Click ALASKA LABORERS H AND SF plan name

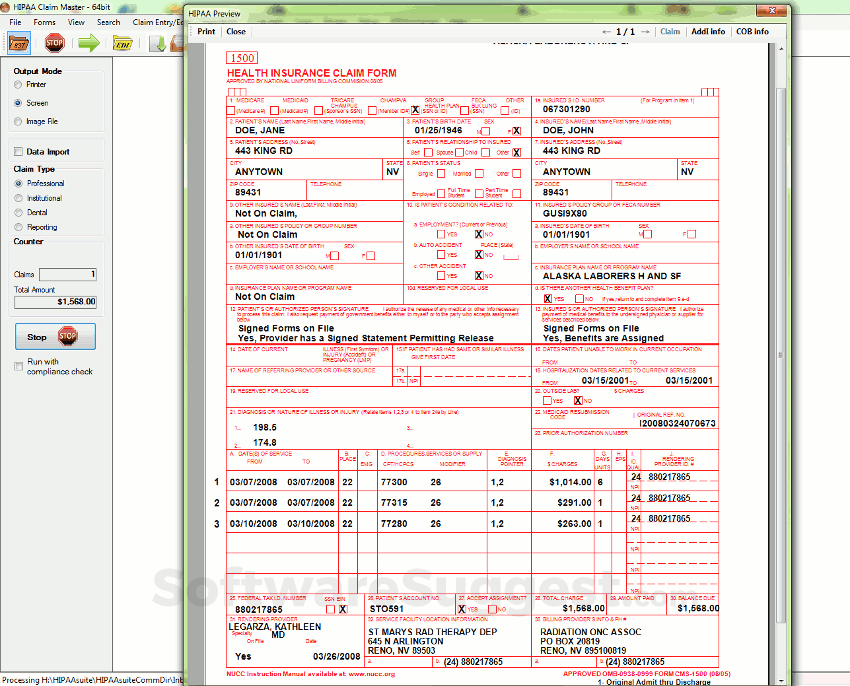pyautogui.click(x=611, y=276)
